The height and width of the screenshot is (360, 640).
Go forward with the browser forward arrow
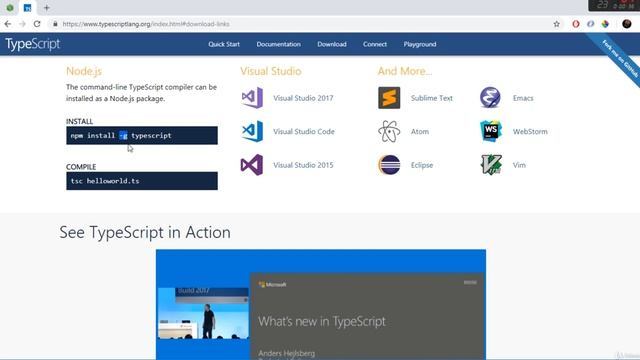22,24
